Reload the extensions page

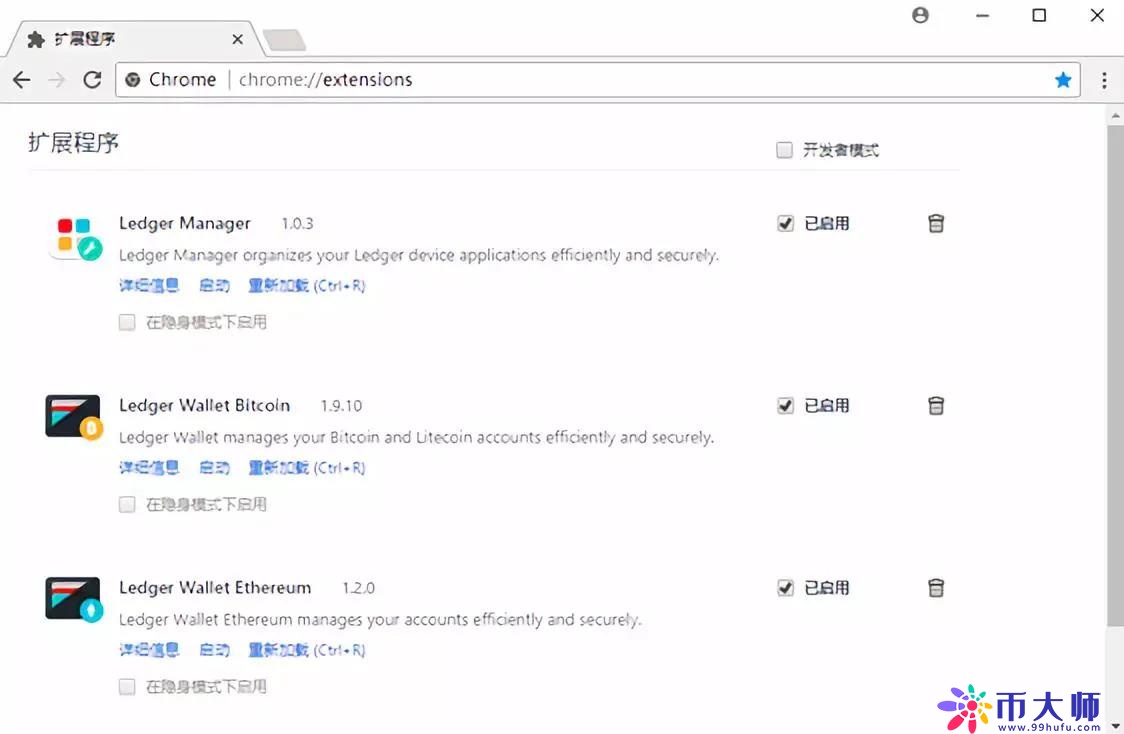click(92, 80)
